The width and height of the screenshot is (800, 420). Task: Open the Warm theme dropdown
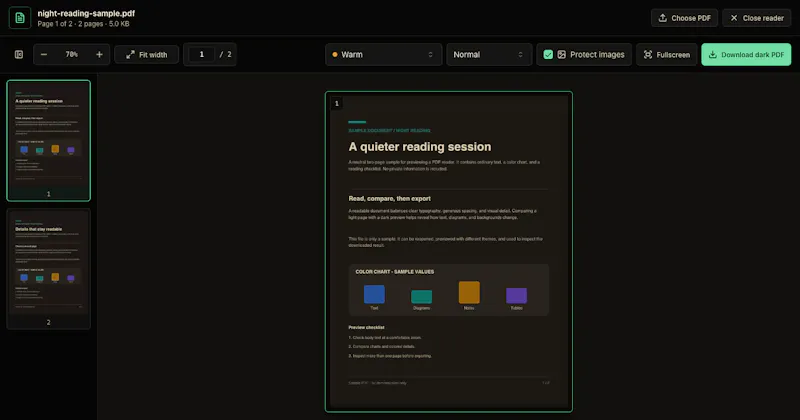click(383, 55)
